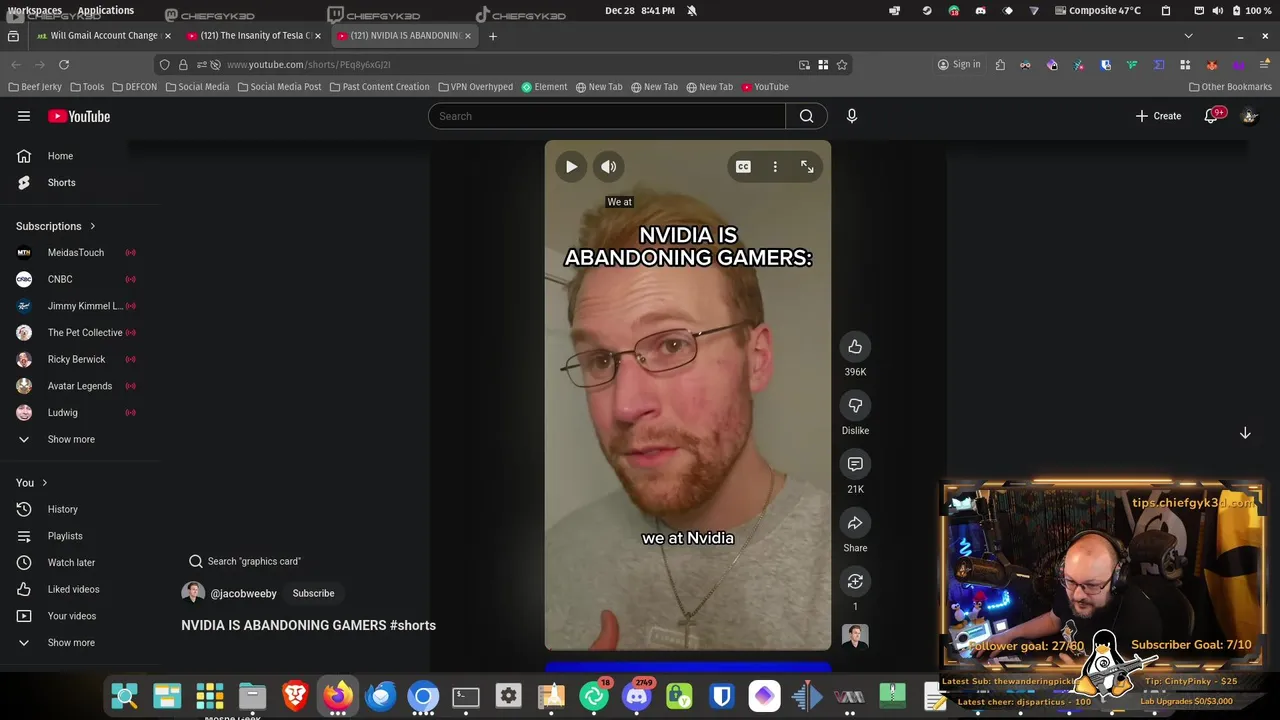The height and width of the screenshot is (720, 1280).
Task: Open Watch later in the sidebar
Action: (72, 563)
